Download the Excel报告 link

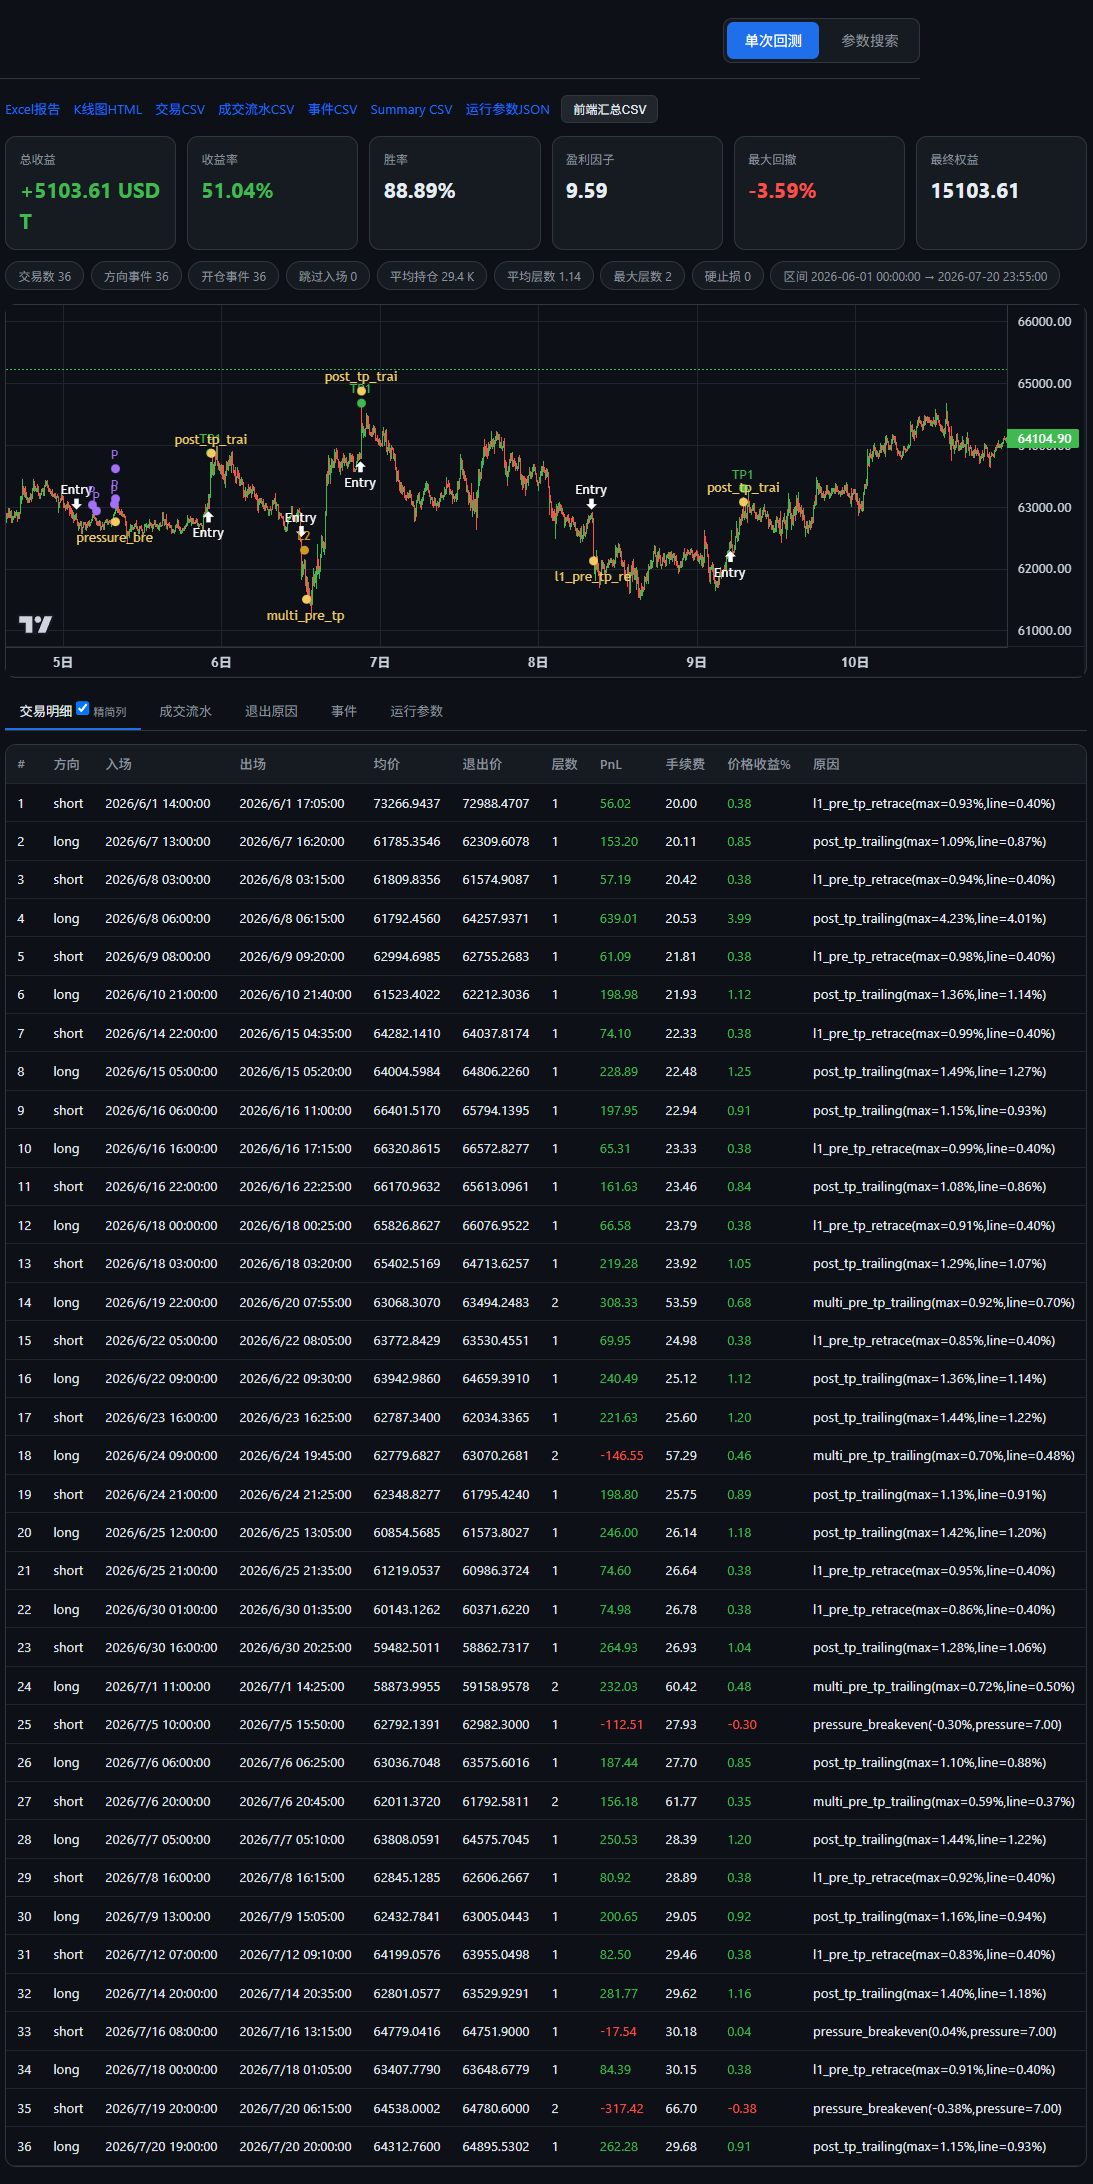tap(33, 109)
